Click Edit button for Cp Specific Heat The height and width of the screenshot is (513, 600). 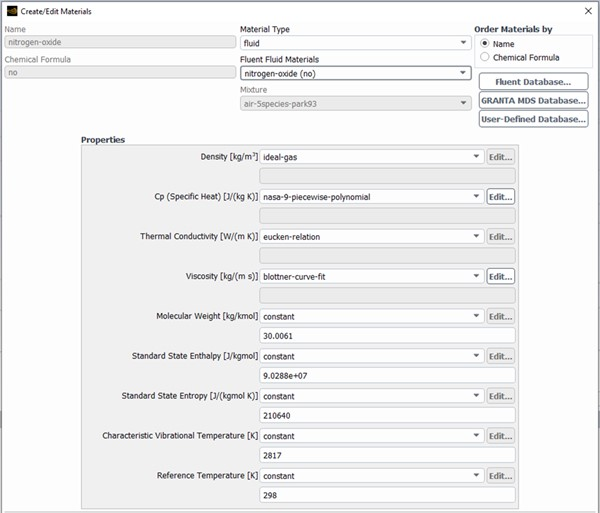[x=500, y=197]
